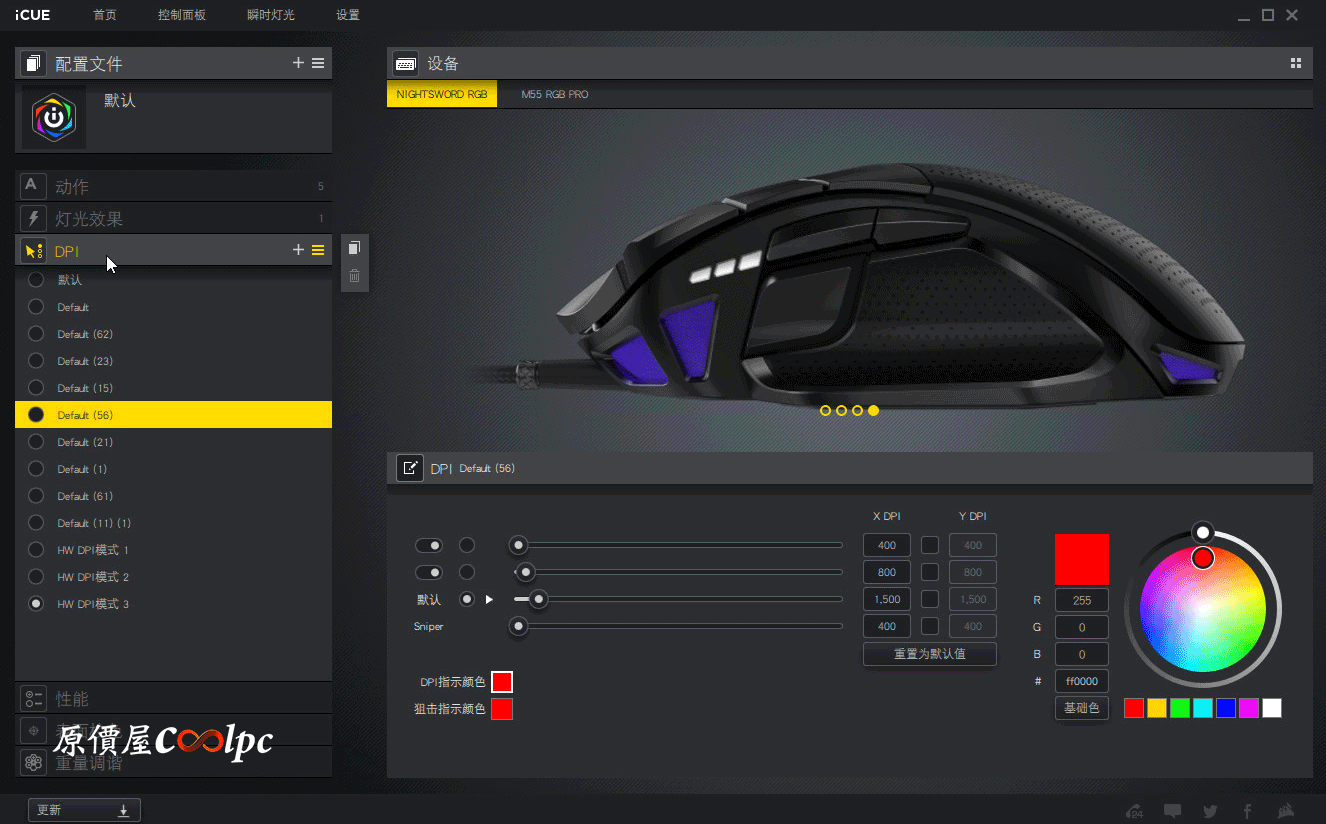Click the Actions (动作) section icon
The width and height of the screenshot is (1326, 824).
33,186
